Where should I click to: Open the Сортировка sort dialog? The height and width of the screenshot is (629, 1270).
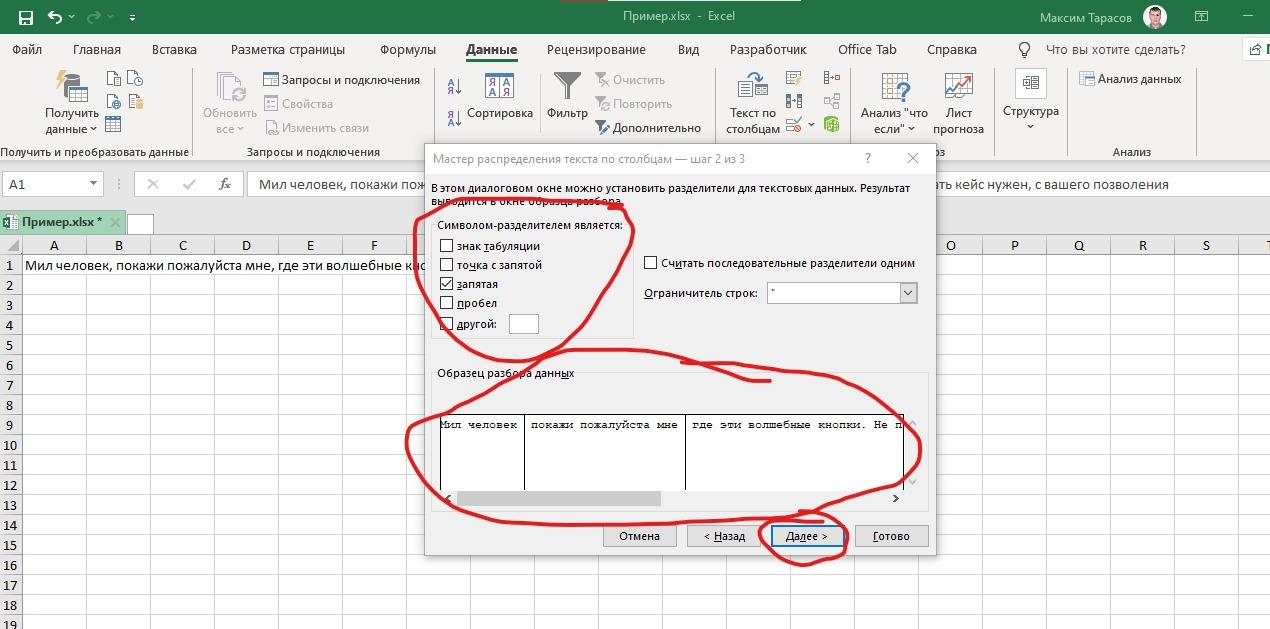coord(500,98)
